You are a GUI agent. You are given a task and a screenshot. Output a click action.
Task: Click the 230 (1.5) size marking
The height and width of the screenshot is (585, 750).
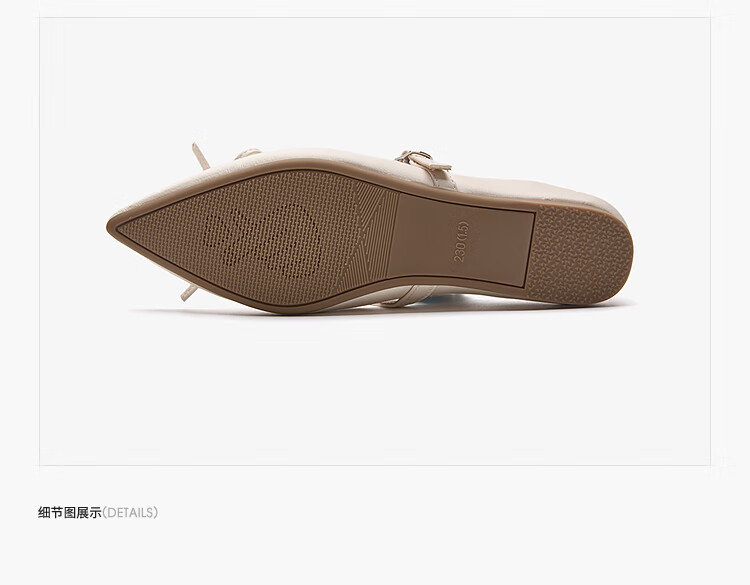tap(461, 241)
